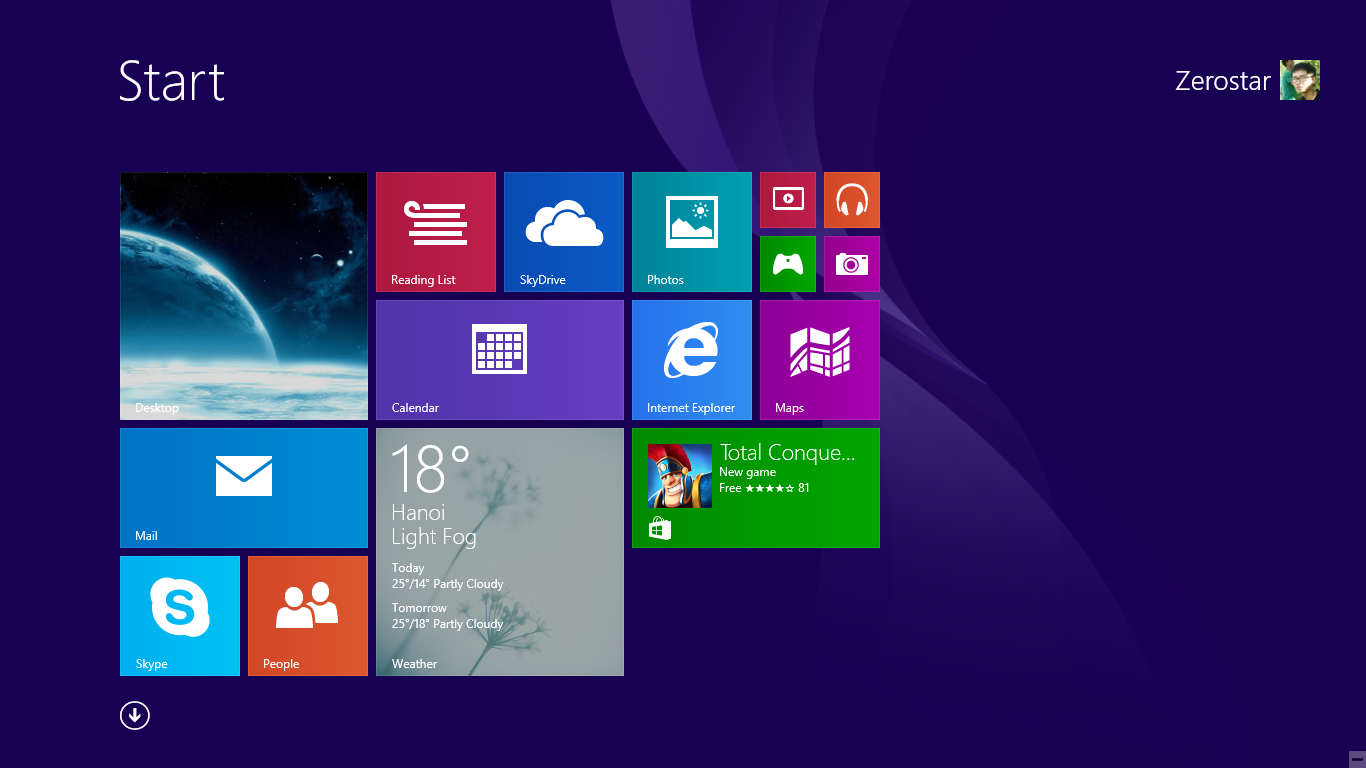Show all apps with the down arrow
1366x768 pixels.
click(x=135, y=715)
